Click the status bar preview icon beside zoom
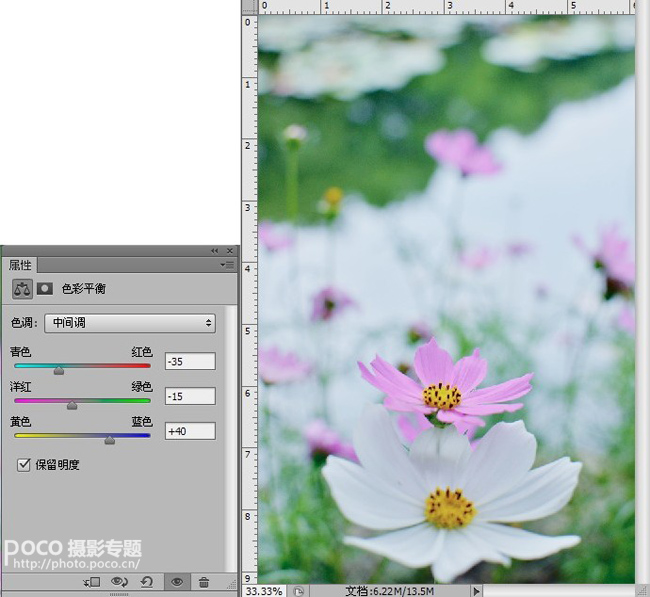The width and height of the screenshot is (650, 597). (298, 591)
